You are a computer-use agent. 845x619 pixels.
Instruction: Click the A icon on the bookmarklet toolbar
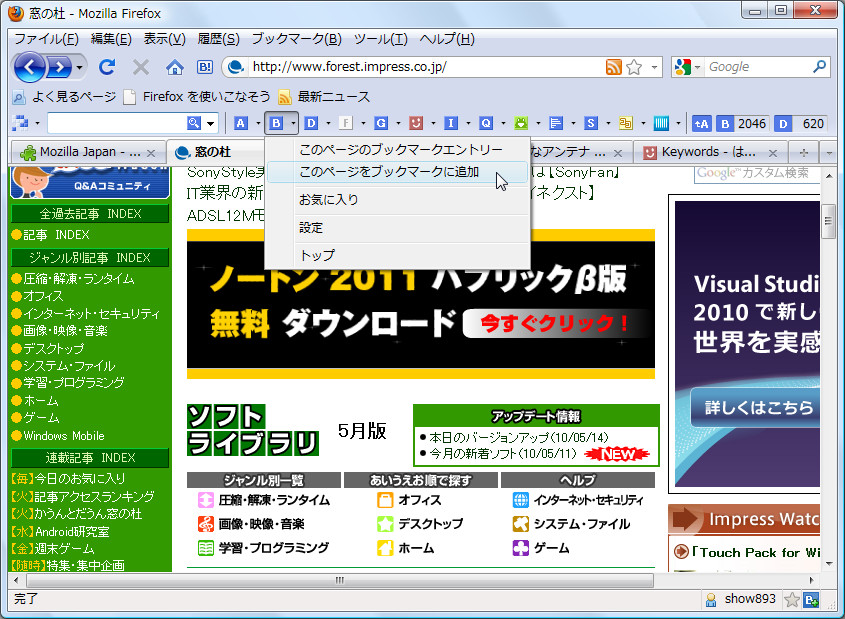point(241,124)
